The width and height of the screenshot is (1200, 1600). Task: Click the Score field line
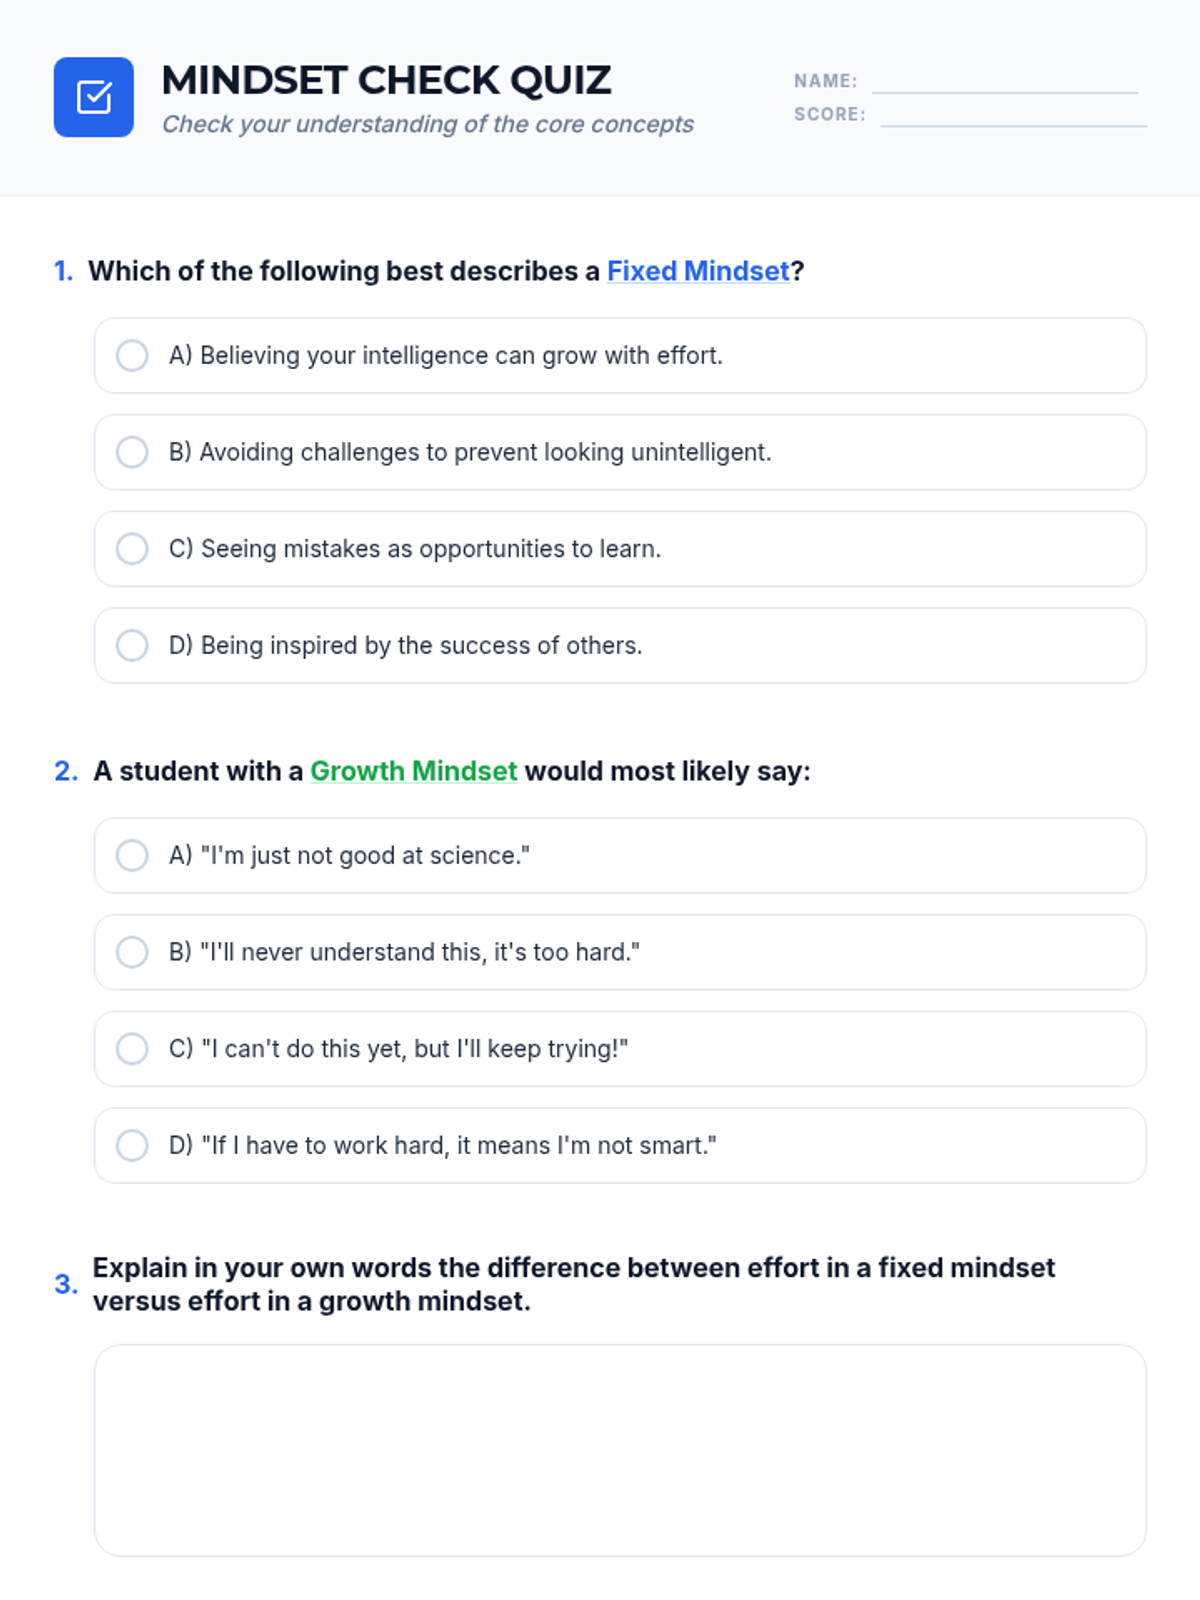click(1012, 115)
